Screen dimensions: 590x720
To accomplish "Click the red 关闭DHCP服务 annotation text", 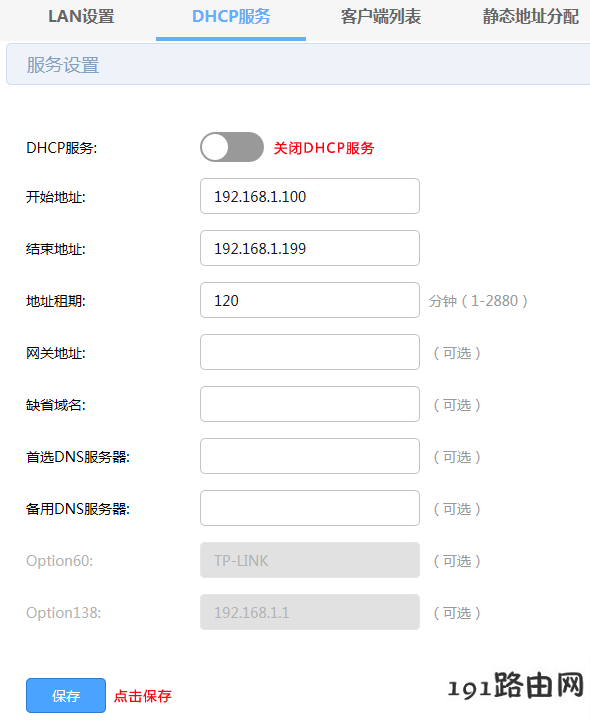I will click(x=324, y=148).
